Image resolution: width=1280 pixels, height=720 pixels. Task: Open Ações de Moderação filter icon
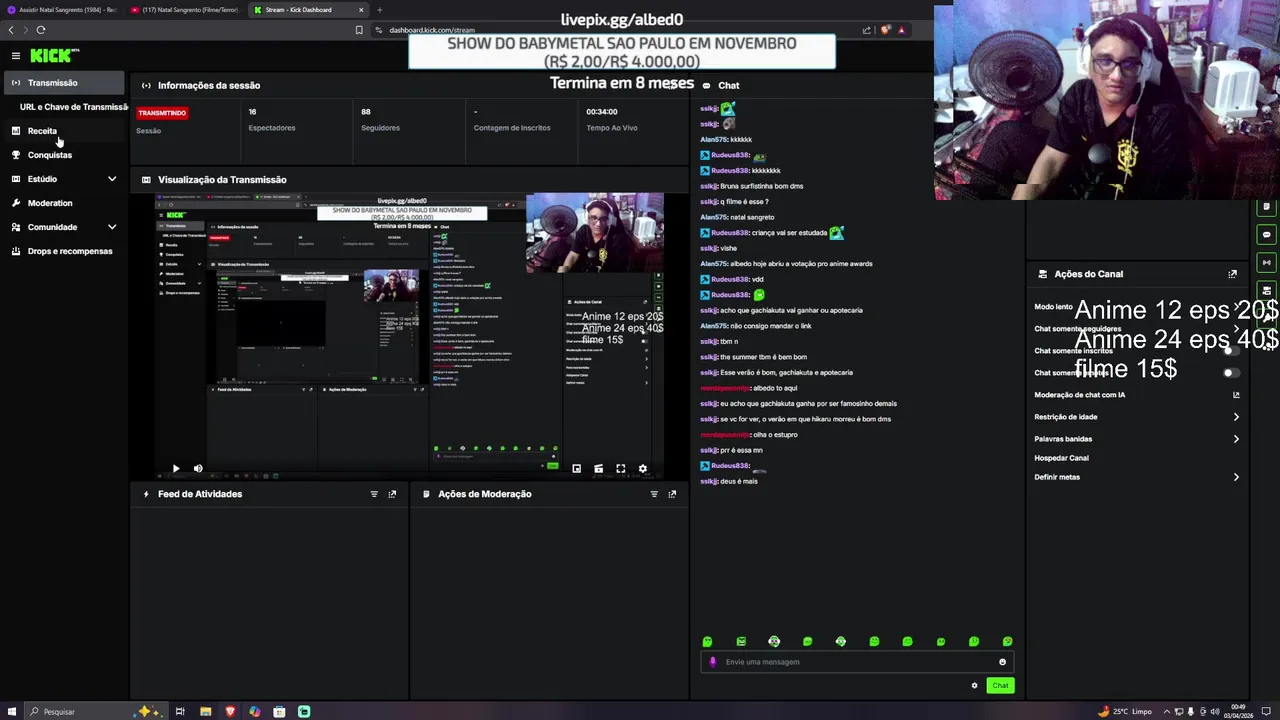coord(654,494)
